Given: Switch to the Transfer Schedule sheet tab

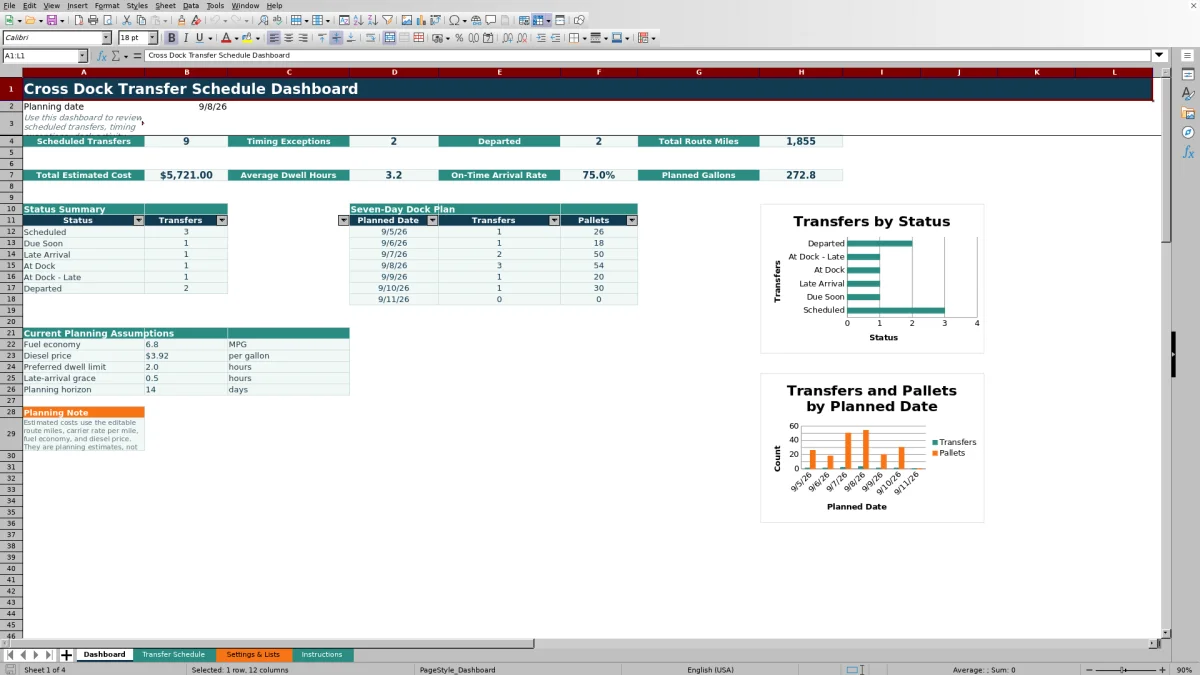Looking at the screenshot, I should (173, 655).
